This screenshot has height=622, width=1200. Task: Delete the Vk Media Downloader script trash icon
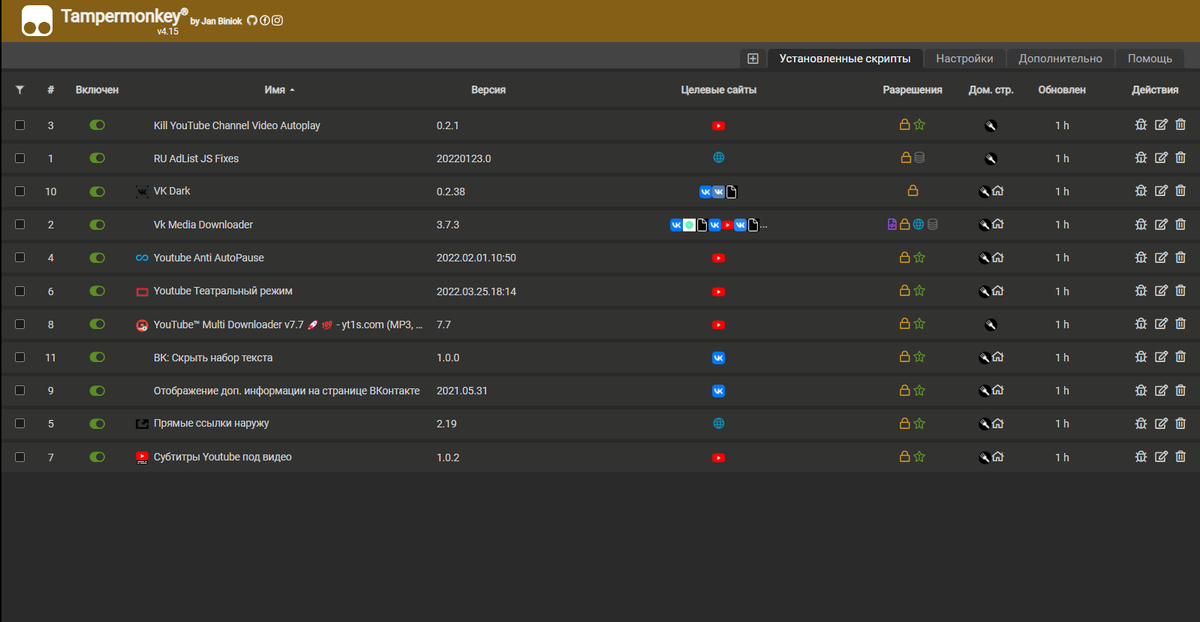[1180, 224]
